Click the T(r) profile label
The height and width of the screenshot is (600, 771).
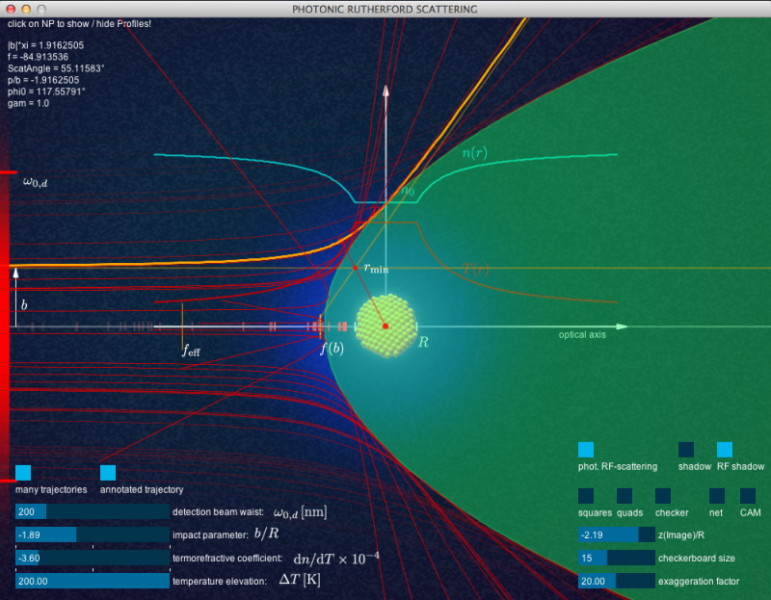click(x=475, y=269)
